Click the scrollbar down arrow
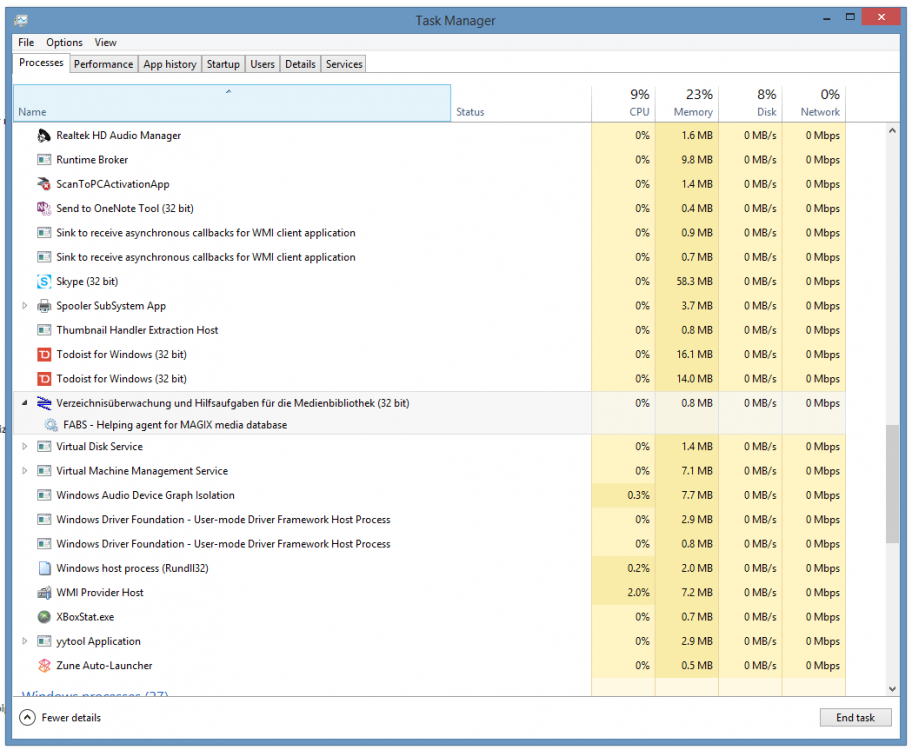 (892, 689)
